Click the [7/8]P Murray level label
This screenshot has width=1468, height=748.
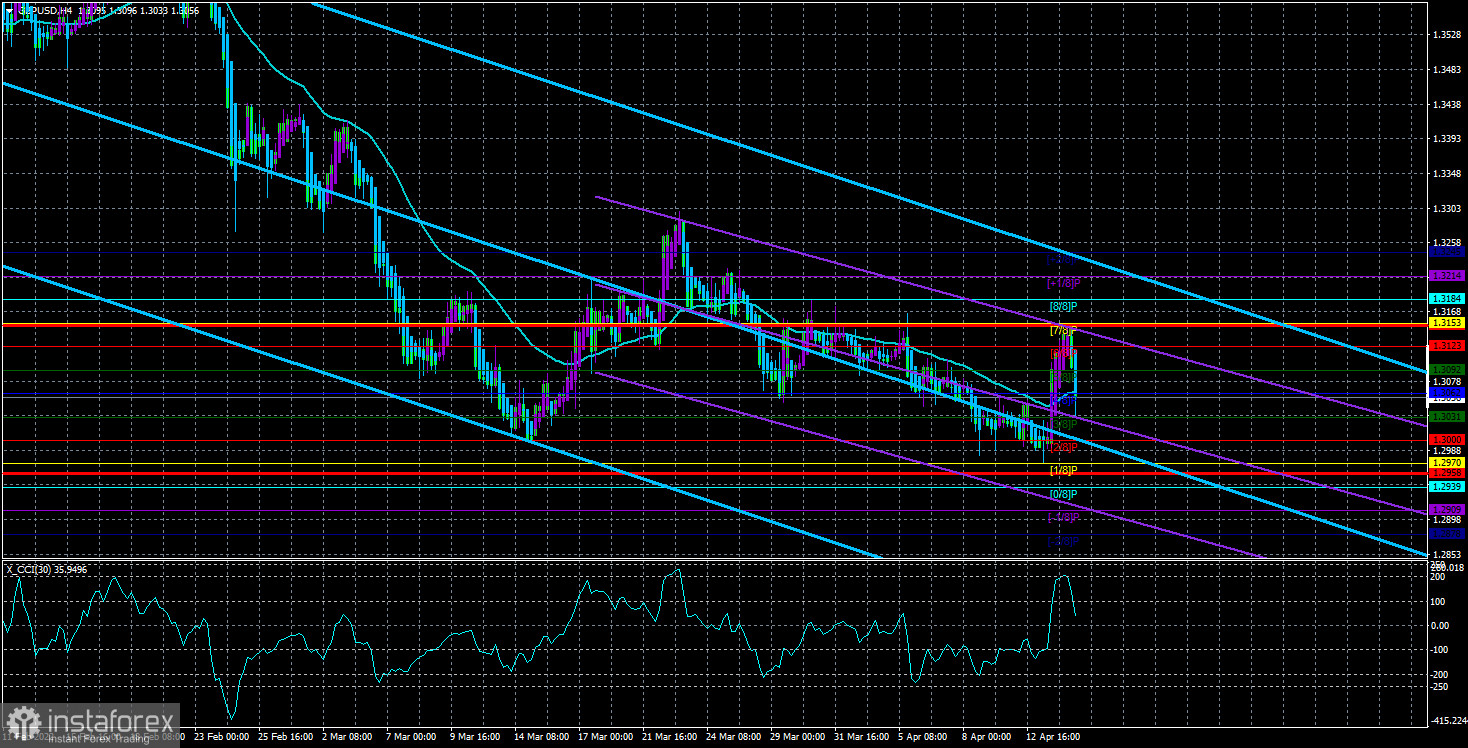click(1064, 330)
